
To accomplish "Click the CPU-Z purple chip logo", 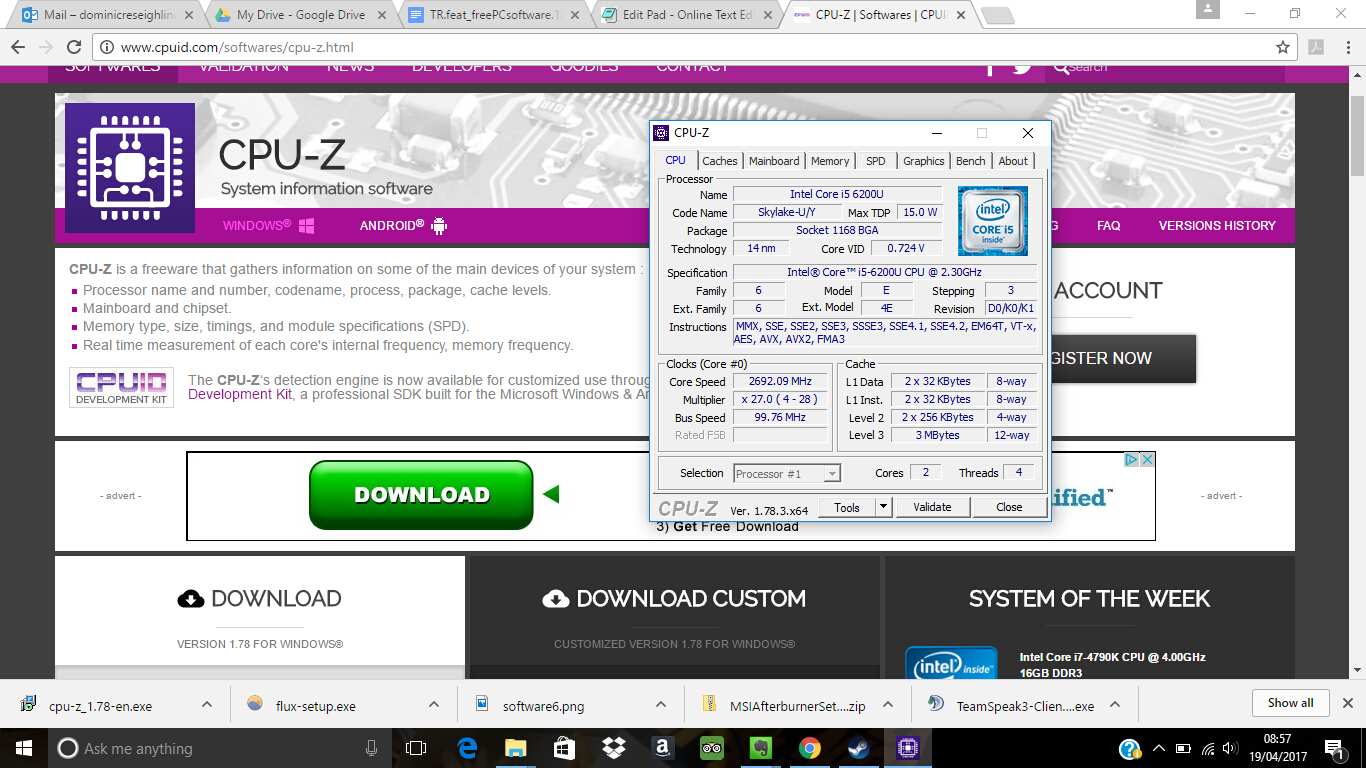I will pyautogui.click(x=130, y=168).
